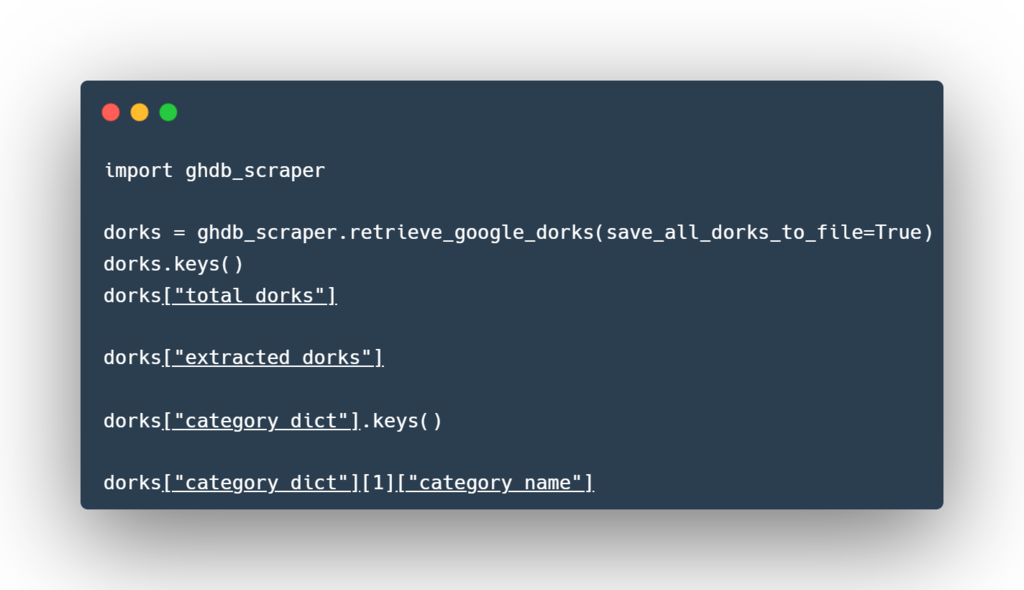Click the green maximize dot

point(168,112)
